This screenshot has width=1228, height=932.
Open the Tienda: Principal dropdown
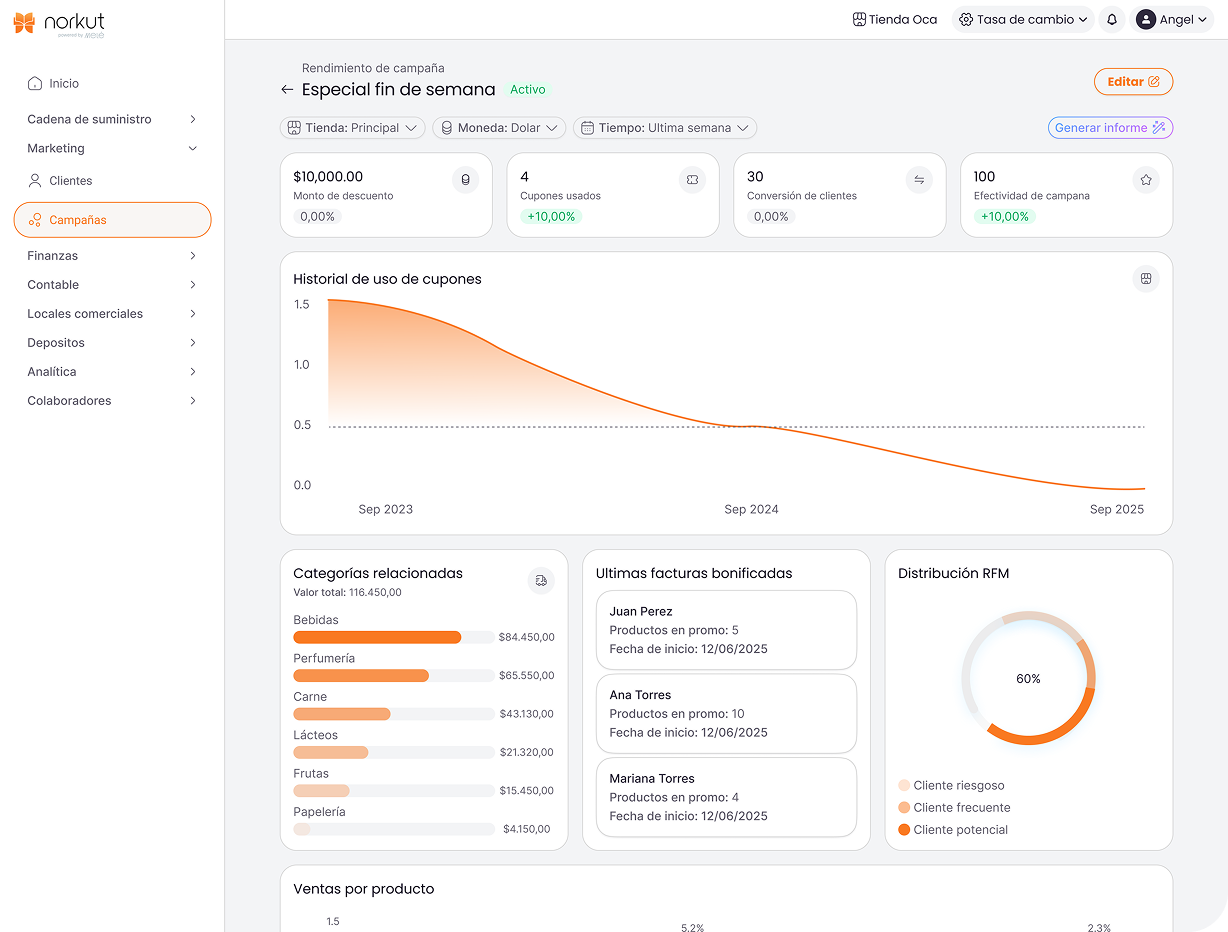click(352, 128)
